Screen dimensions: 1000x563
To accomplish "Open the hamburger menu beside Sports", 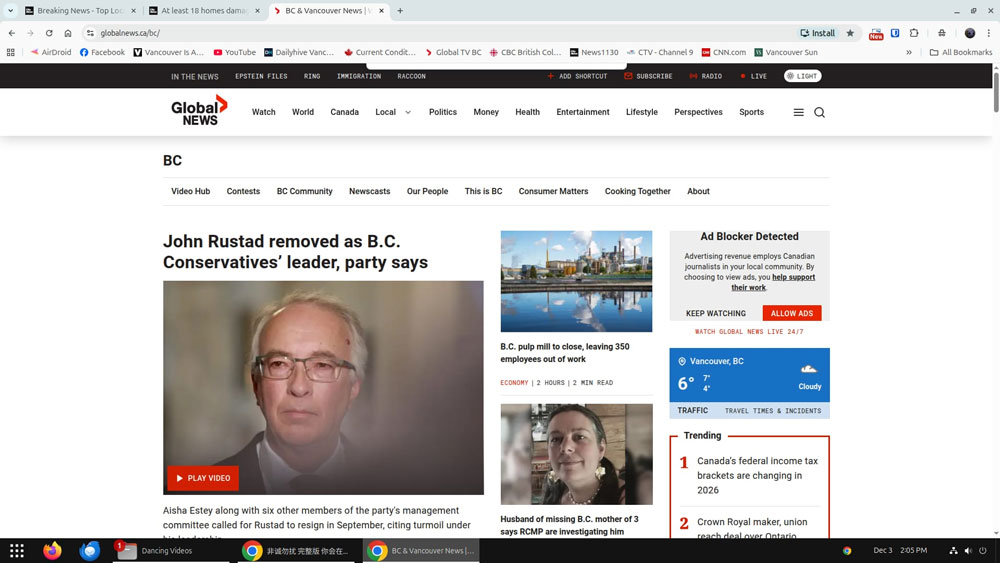I will click(x=798, y=113).
